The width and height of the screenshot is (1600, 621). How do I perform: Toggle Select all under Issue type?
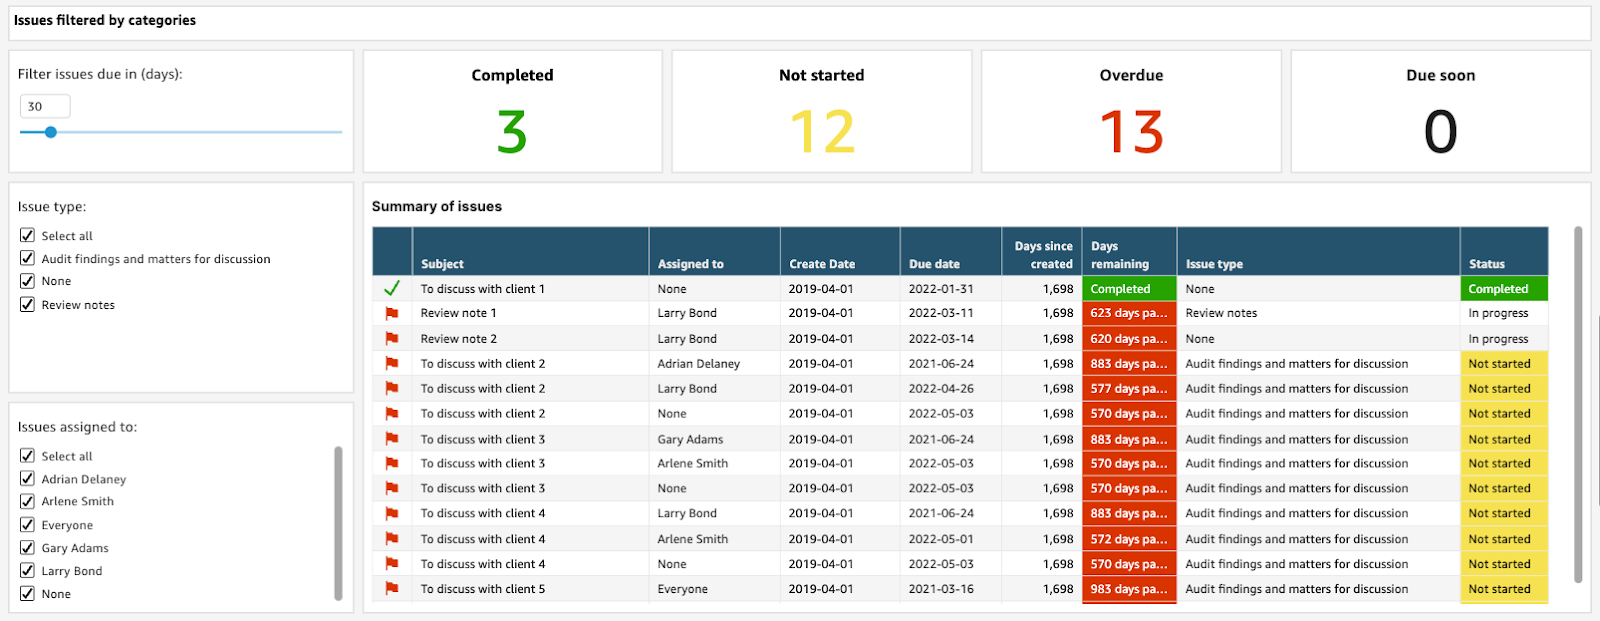click(27, 235)
